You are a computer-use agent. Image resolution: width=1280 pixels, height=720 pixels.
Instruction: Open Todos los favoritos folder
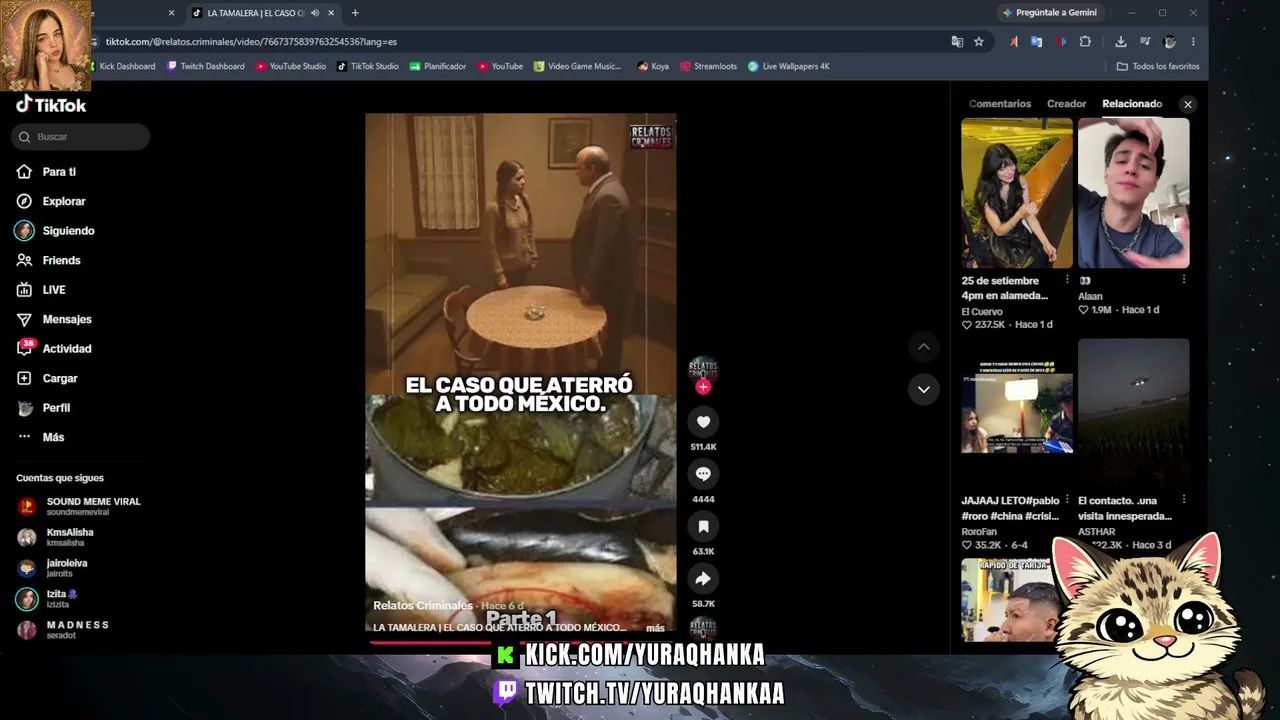1158,66
